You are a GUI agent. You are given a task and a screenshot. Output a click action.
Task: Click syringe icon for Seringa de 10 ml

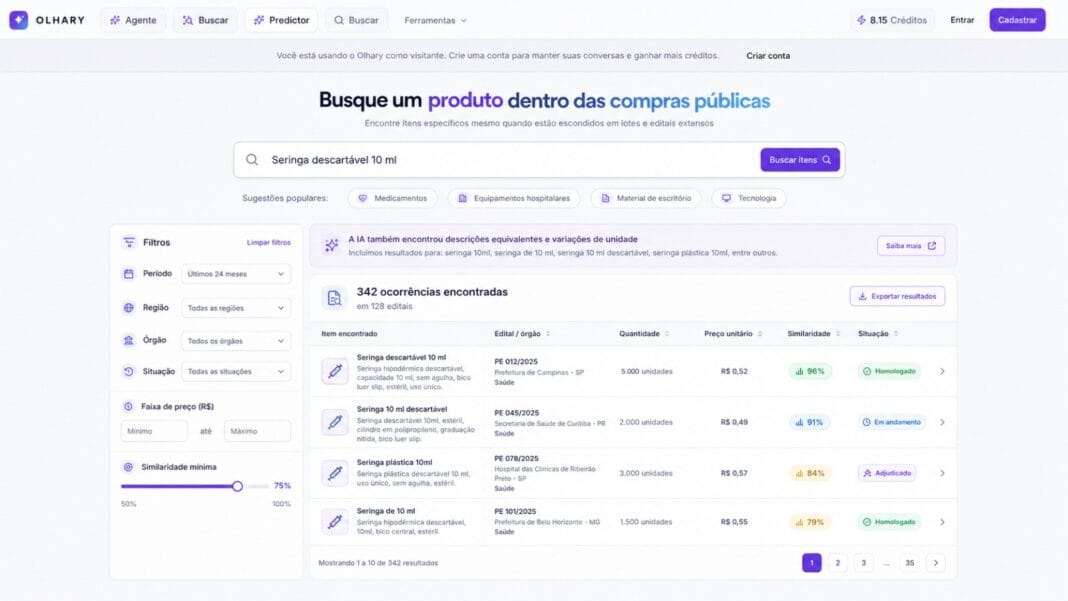(x=334, y=522)
